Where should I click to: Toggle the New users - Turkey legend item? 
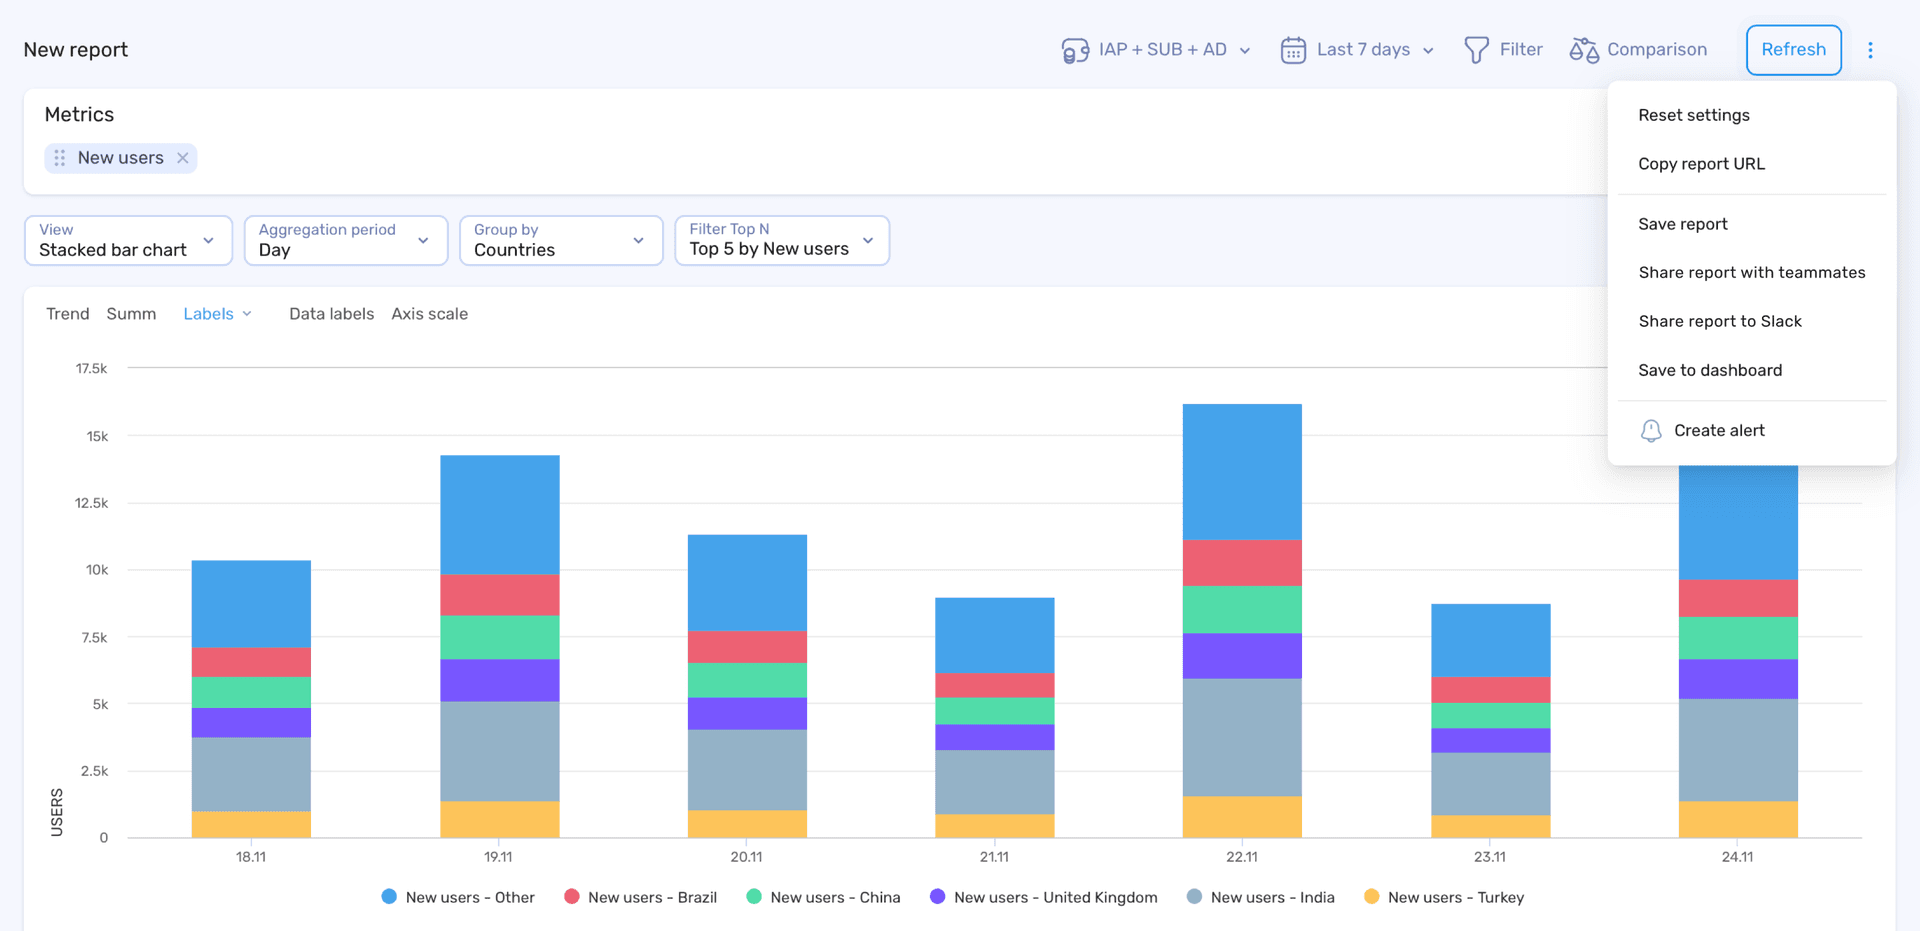(x=1443, y=897)
